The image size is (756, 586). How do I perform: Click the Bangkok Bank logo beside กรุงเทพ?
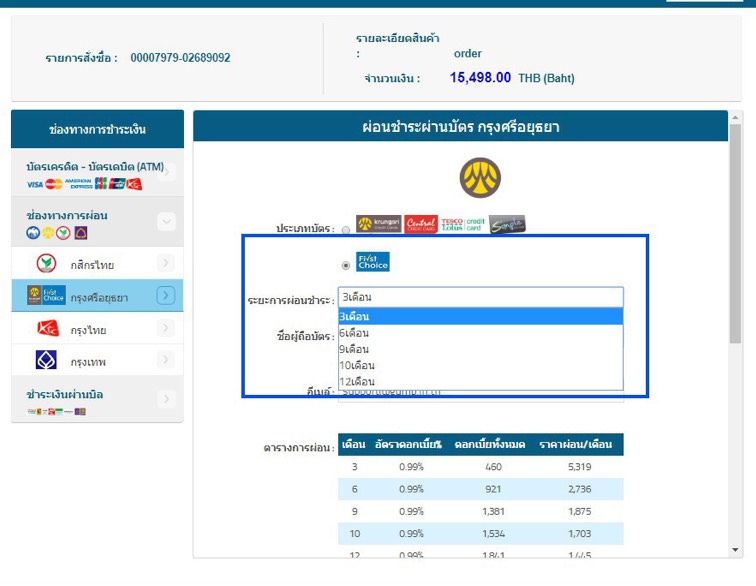(46, 360)
